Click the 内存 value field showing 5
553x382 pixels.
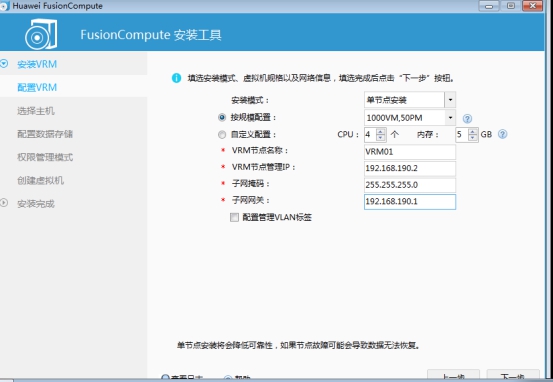tap(462, 134)
